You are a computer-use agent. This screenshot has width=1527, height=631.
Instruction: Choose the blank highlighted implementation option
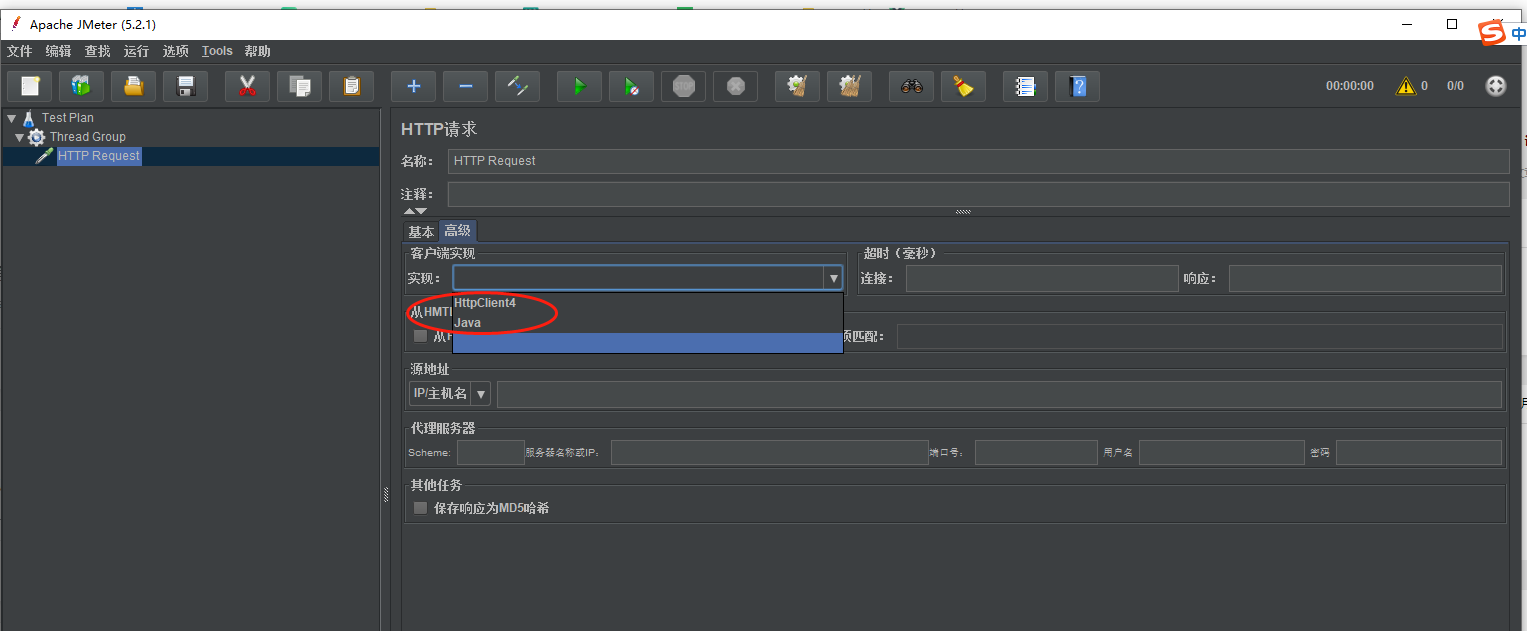click(x=648, y=343)
